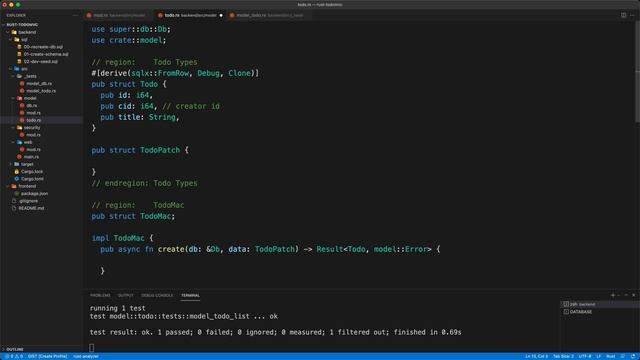Open mod.rs under security folder
This screenshot has height=360, width=640.
33,135
